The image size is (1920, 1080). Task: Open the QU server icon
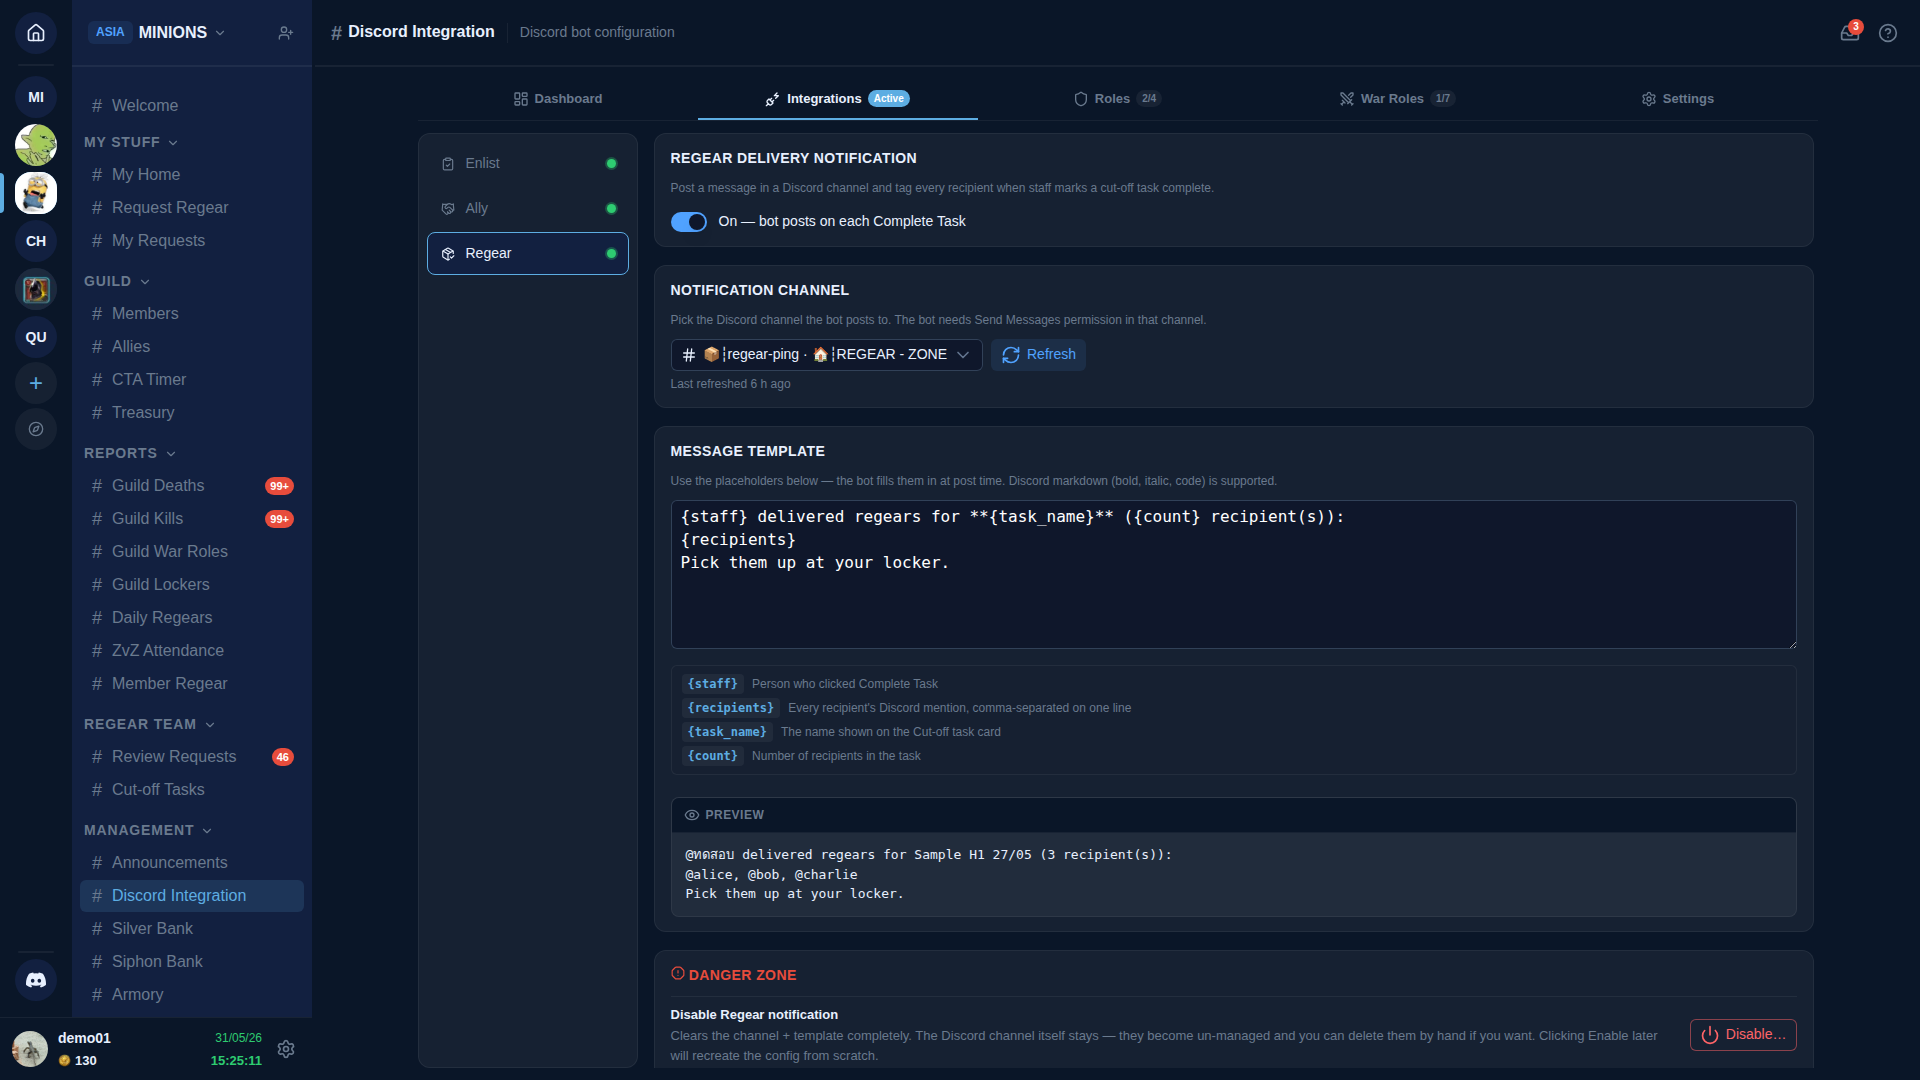[x=36, y=337]
